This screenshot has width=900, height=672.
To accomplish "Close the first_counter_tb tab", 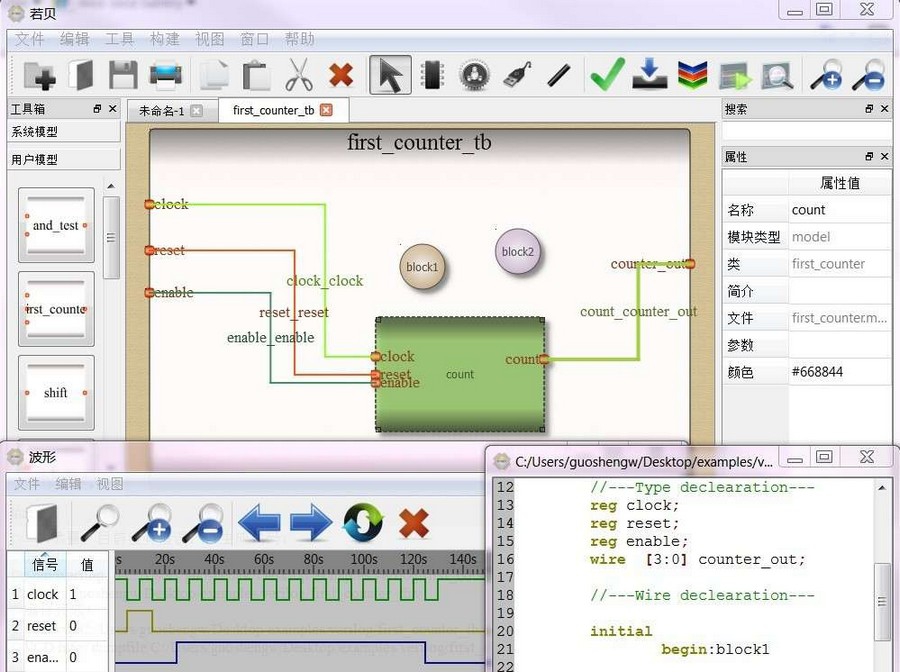I will point(326,110).
